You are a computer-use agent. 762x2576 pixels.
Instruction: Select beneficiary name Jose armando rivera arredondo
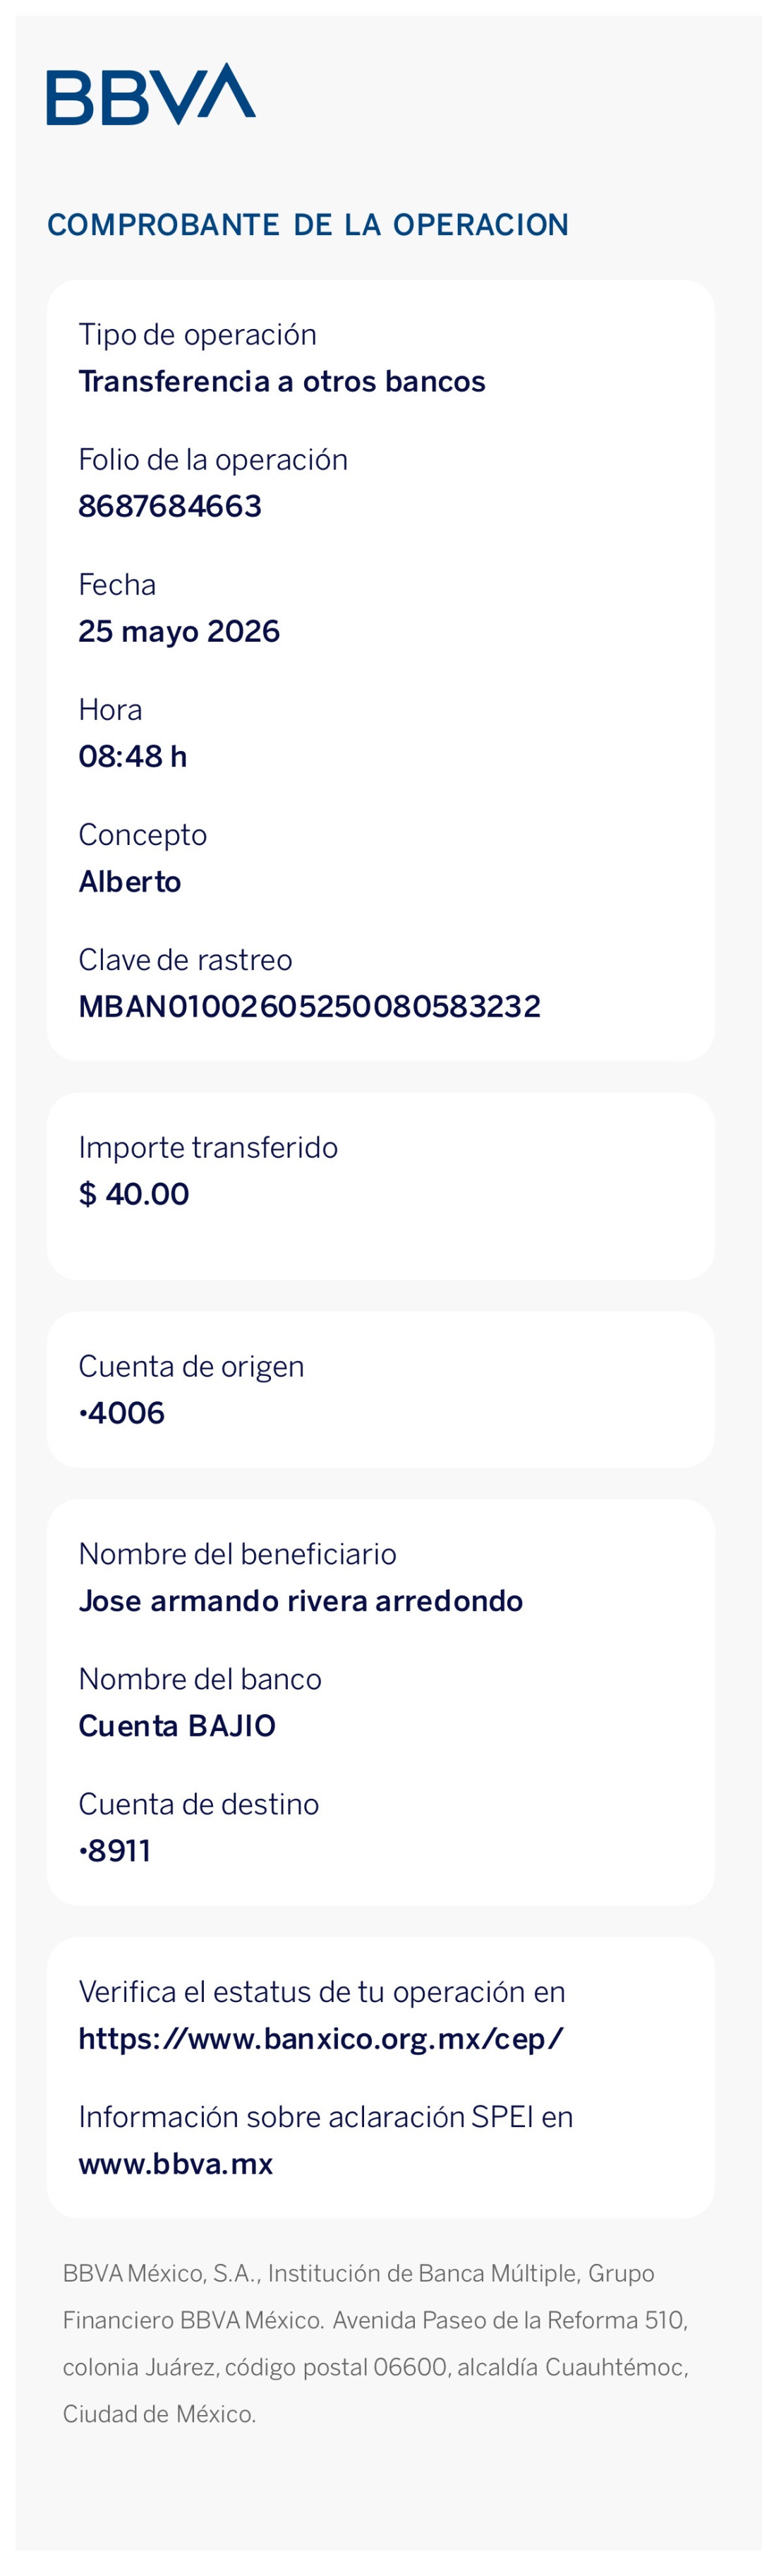coord(301,1601)
